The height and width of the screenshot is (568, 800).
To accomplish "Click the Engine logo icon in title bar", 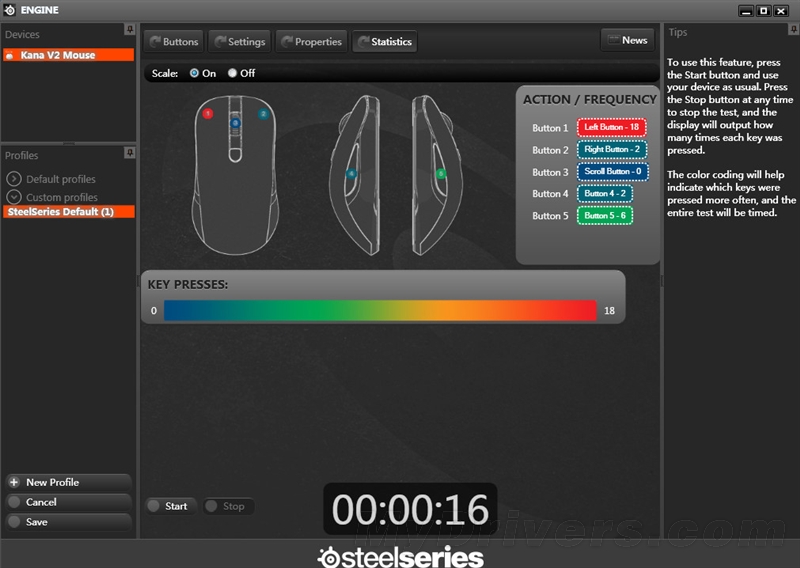I will 9,10.
